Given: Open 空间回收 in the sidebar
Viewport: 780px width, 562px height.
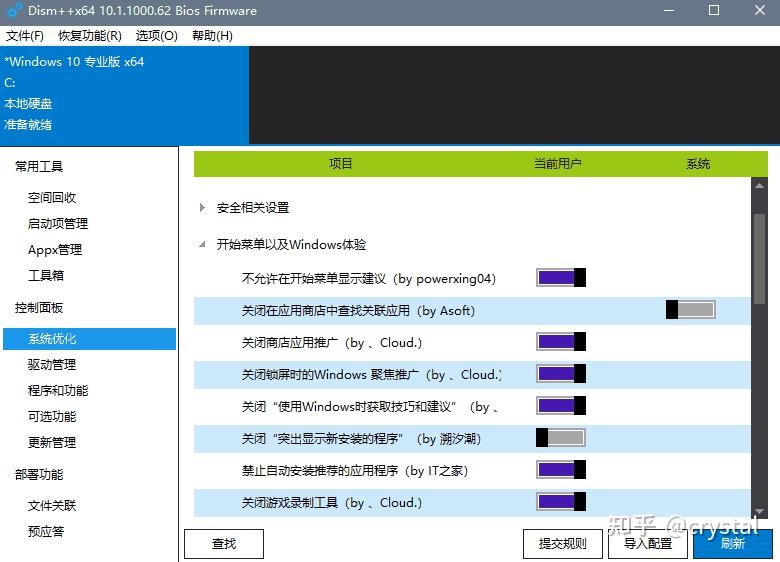Looking at the screenshot, I should point(52,197).
